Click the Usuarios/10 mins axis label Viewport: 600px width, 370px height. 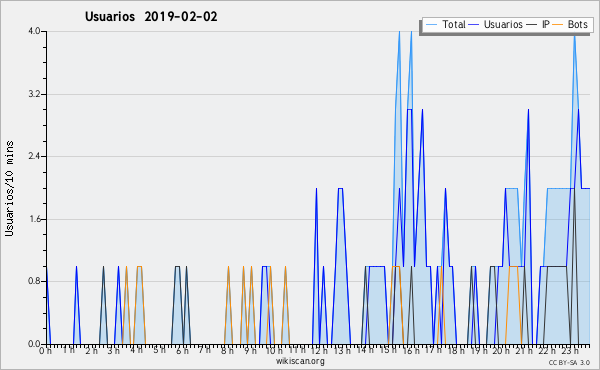click(x=9, y=188)
